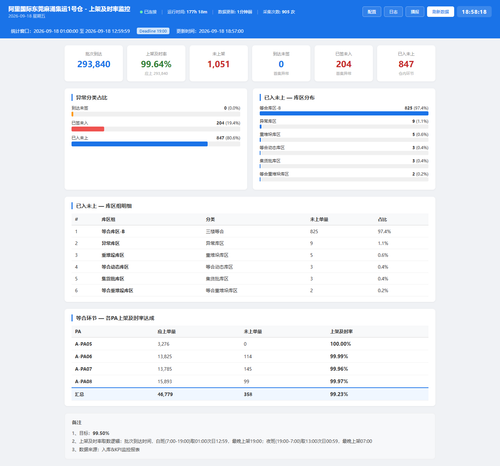This screenshot has height=466, width=500.
Task: Click the Deadline 19:00 badge
Action: [x=153, y=31]
